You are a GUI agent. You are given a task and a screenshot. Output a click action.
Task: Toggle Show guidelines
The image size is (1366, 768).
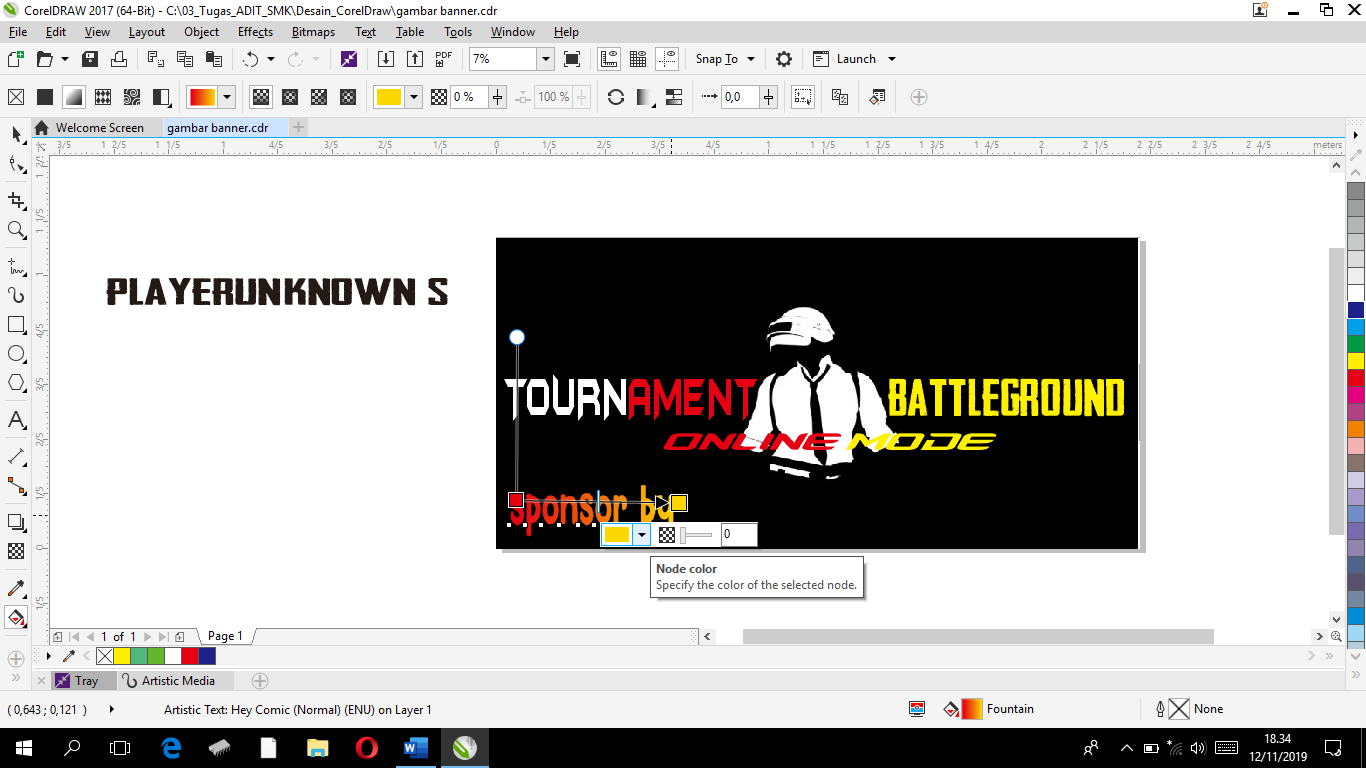coord(667,59)
